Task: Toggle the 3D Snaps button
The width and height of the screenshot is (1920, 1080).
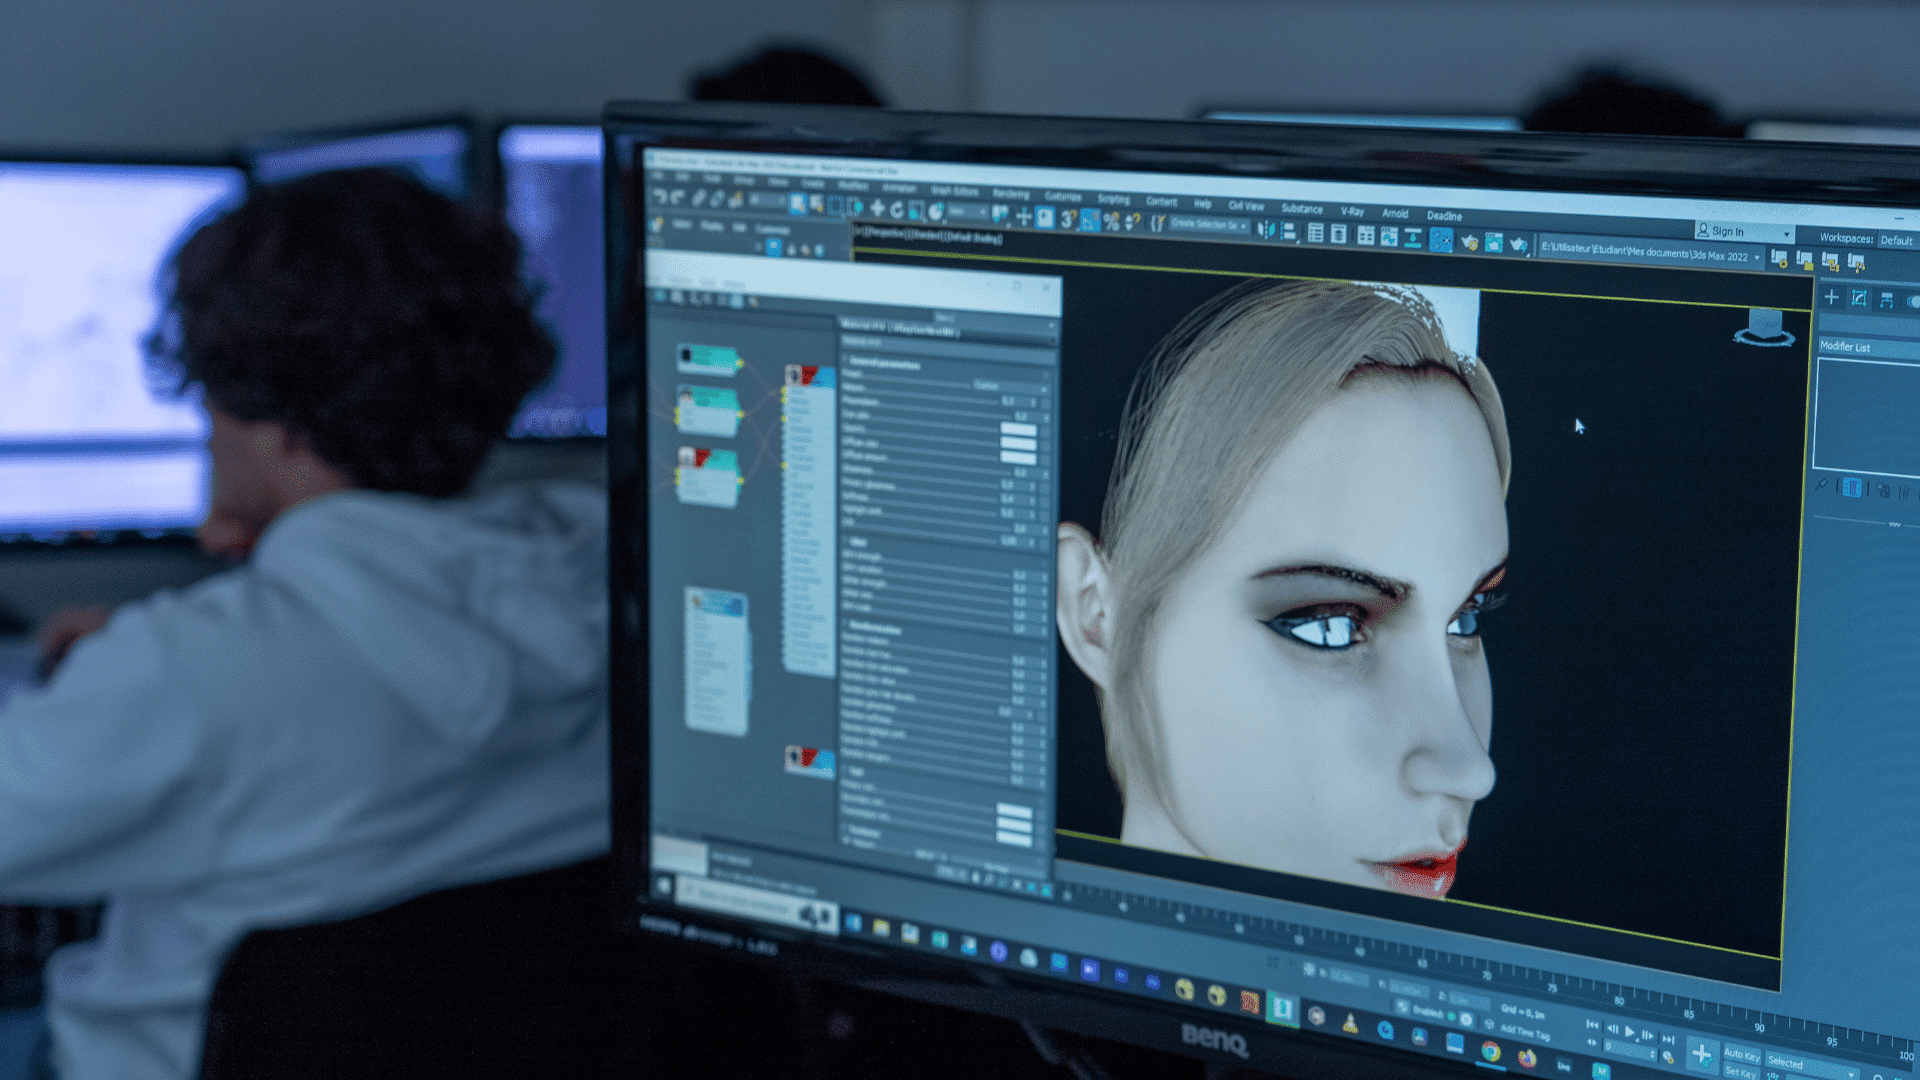Action: tap(1068, 218)
